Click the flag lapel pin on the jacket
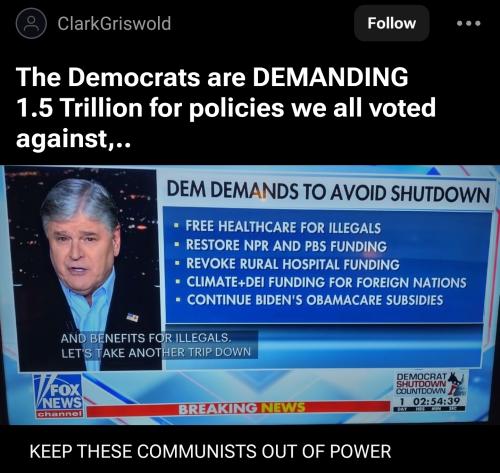The image size is (500, 473). 132,317
